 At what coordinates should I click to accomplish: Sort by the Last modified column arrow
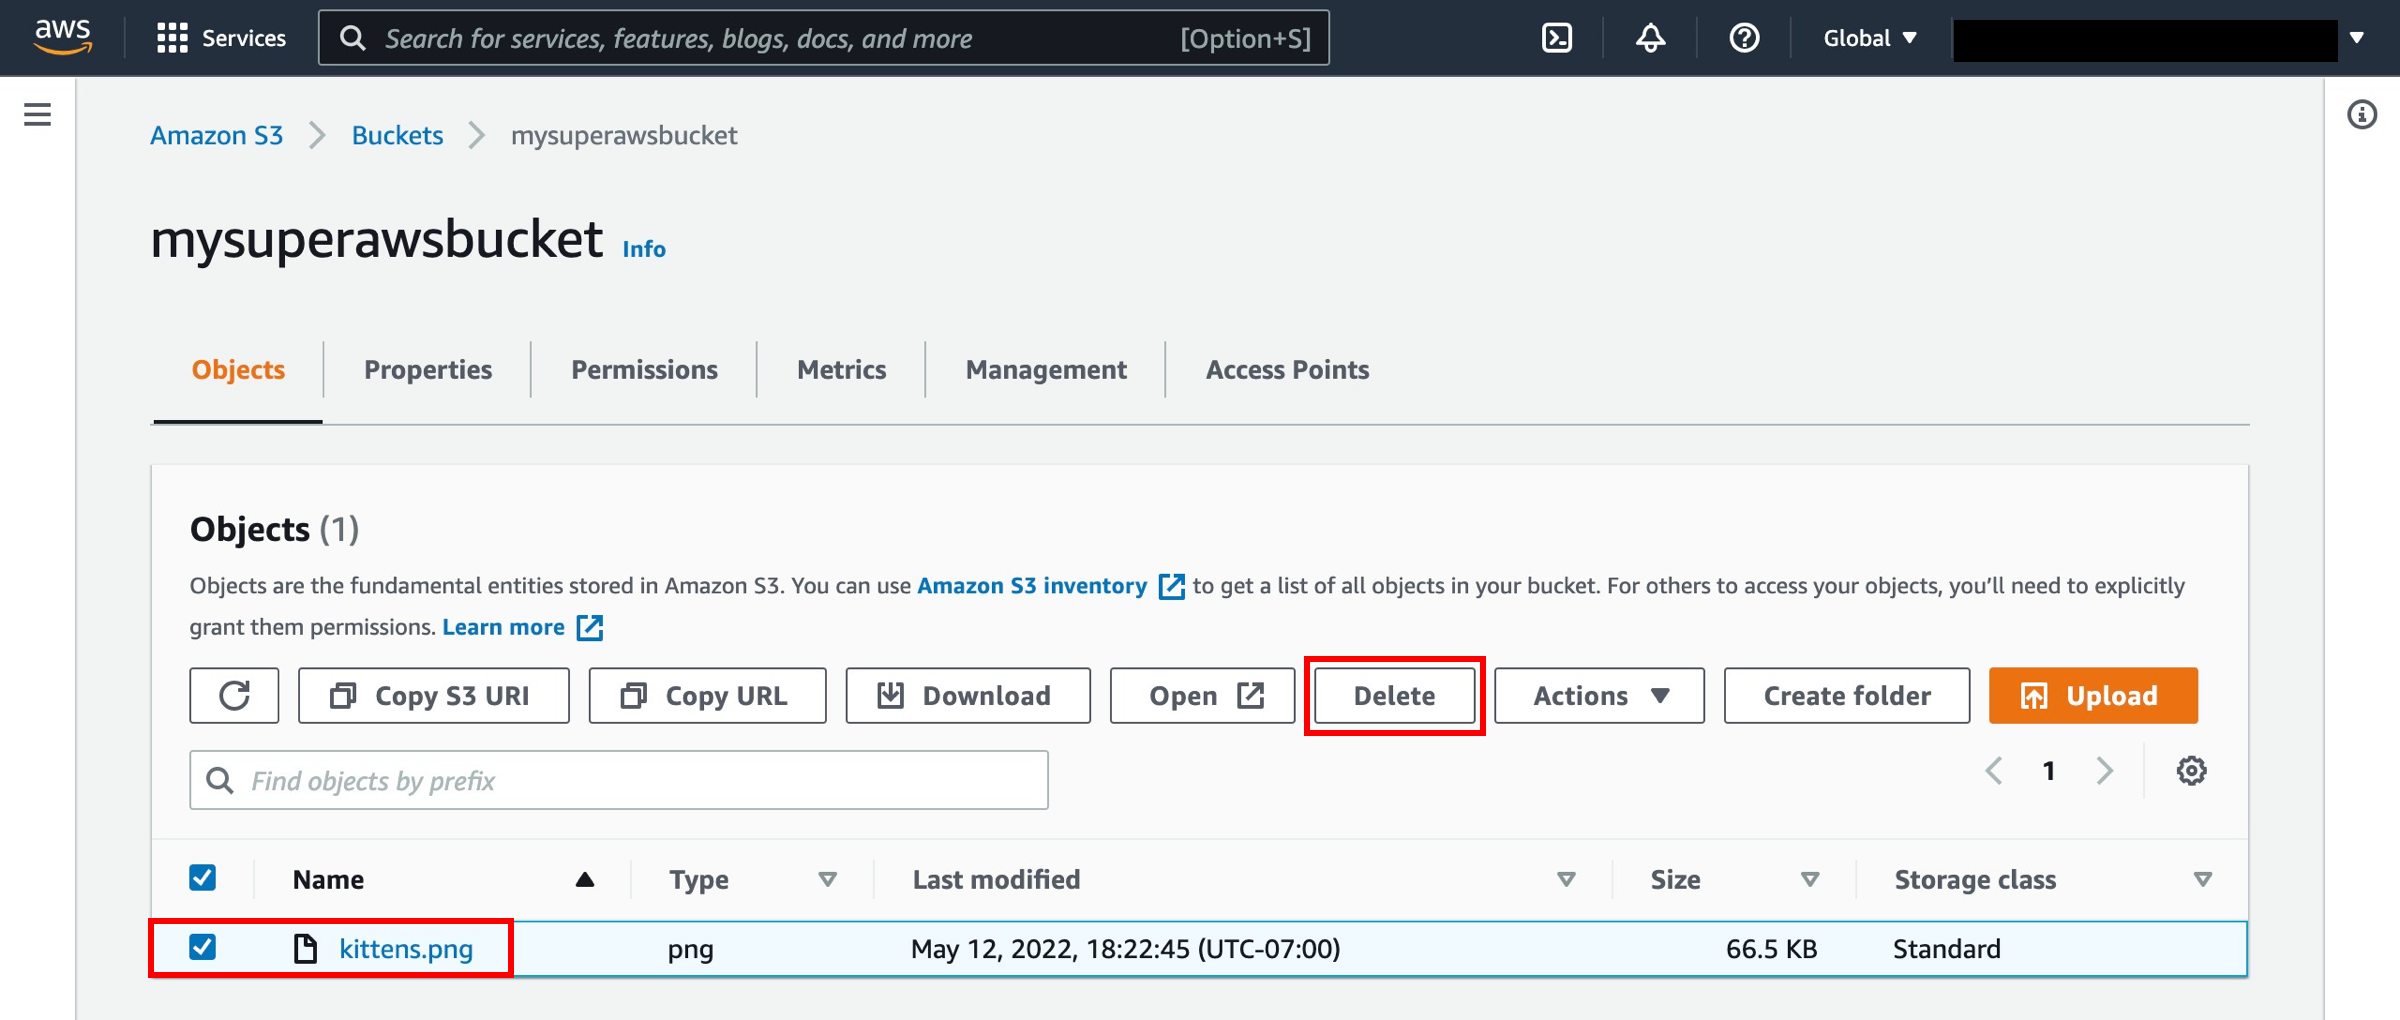click(x=1566, y=879)
